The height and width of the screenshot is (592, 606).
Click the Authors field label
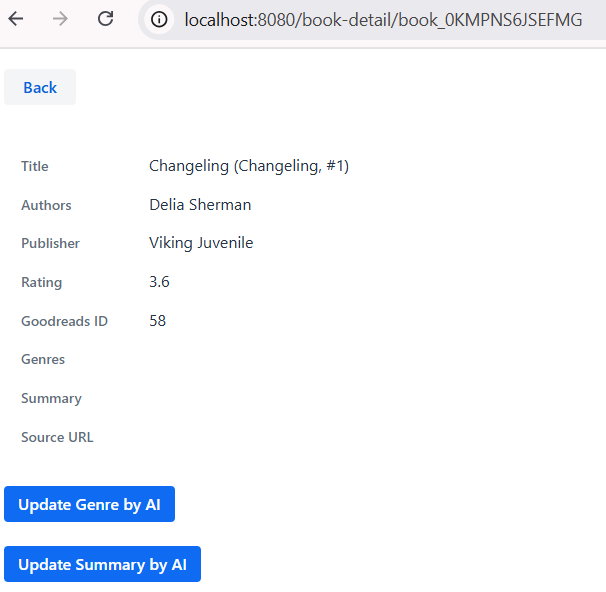coord(46,205)
